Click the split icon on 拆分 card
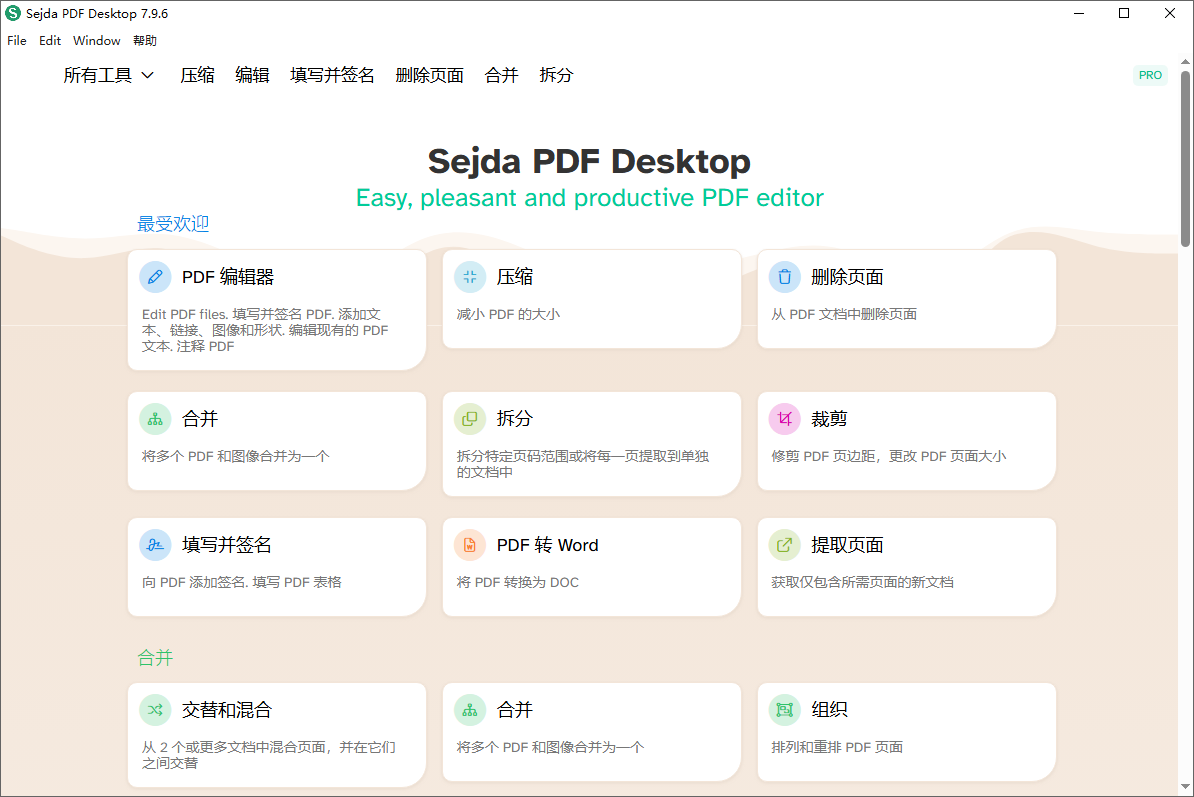 click(470, 419)
